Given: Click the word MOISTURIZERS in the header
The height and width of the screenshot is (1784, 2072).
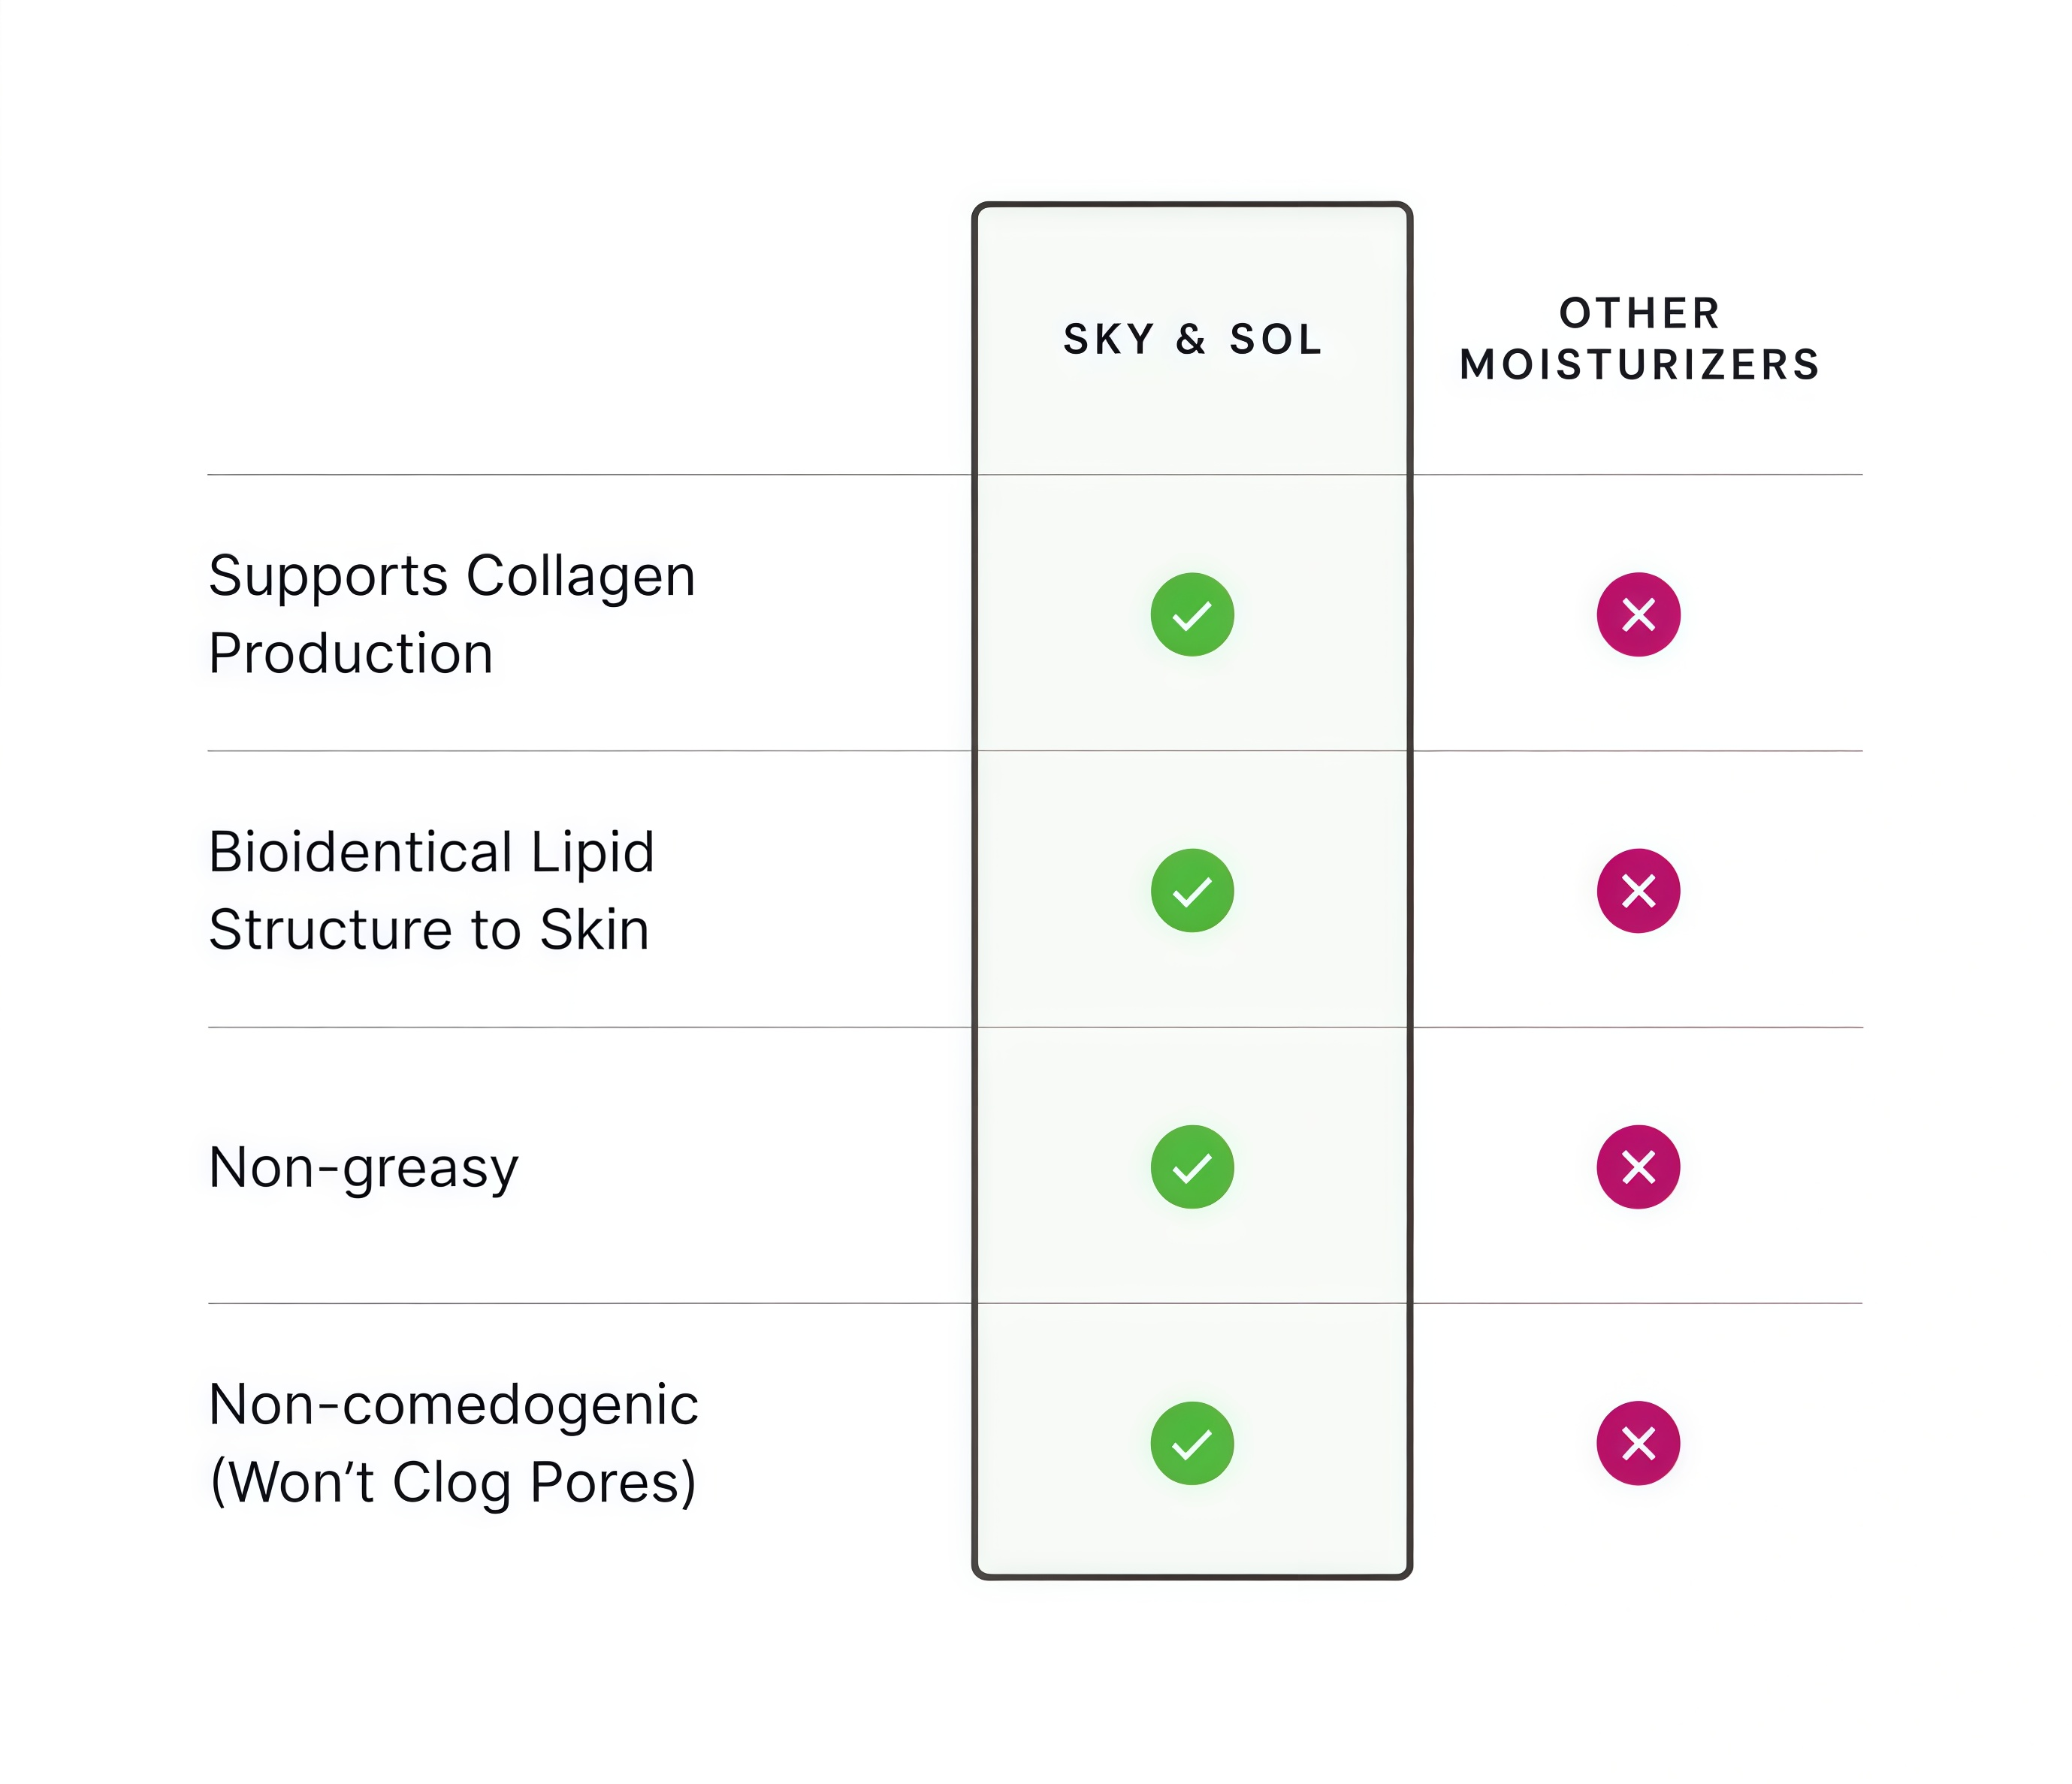Looking at the screenshot, I should click(x=1640, y=365).
